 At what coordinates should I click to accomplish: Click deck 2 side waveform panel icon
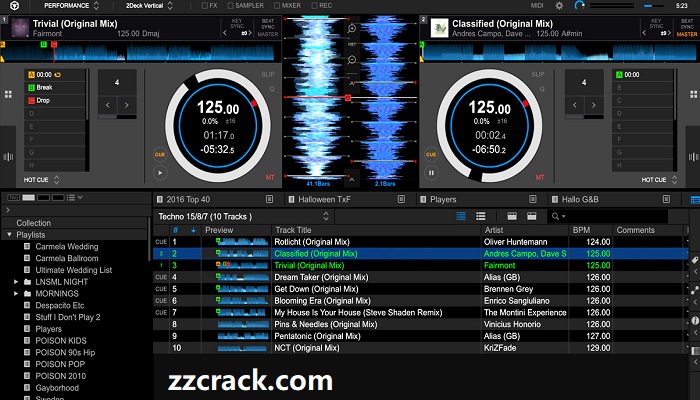pyautogui.click(x=693, y=157)
